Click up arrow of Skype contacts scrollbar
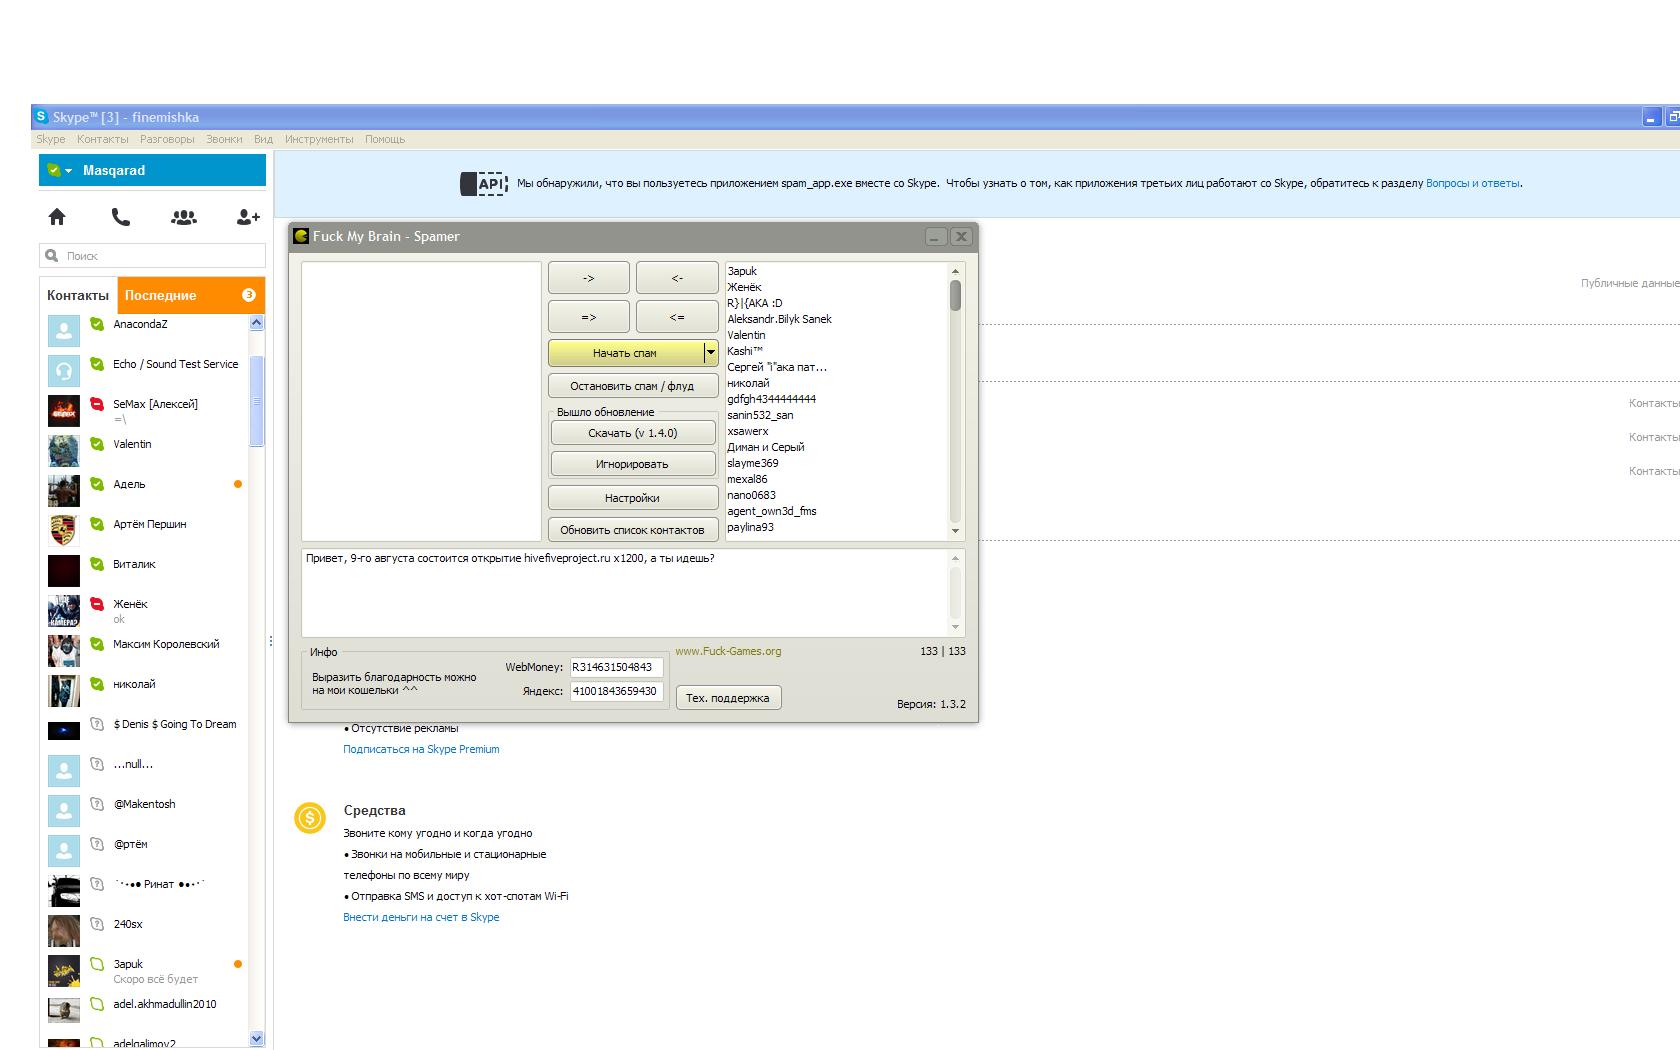 point(256,322)
